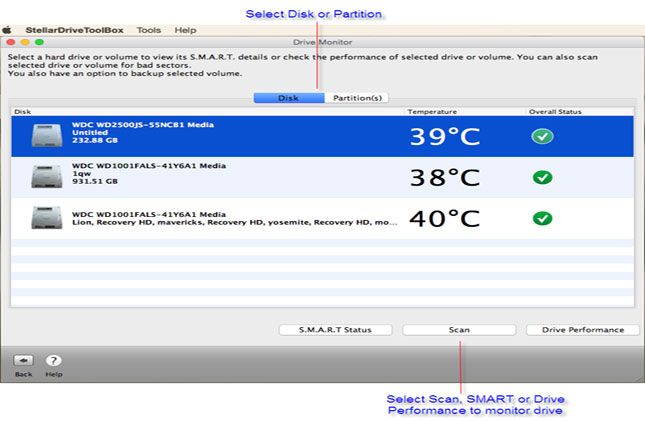
Task: Open the StellarDriveToolBox menu
Action: click(74, 30)
